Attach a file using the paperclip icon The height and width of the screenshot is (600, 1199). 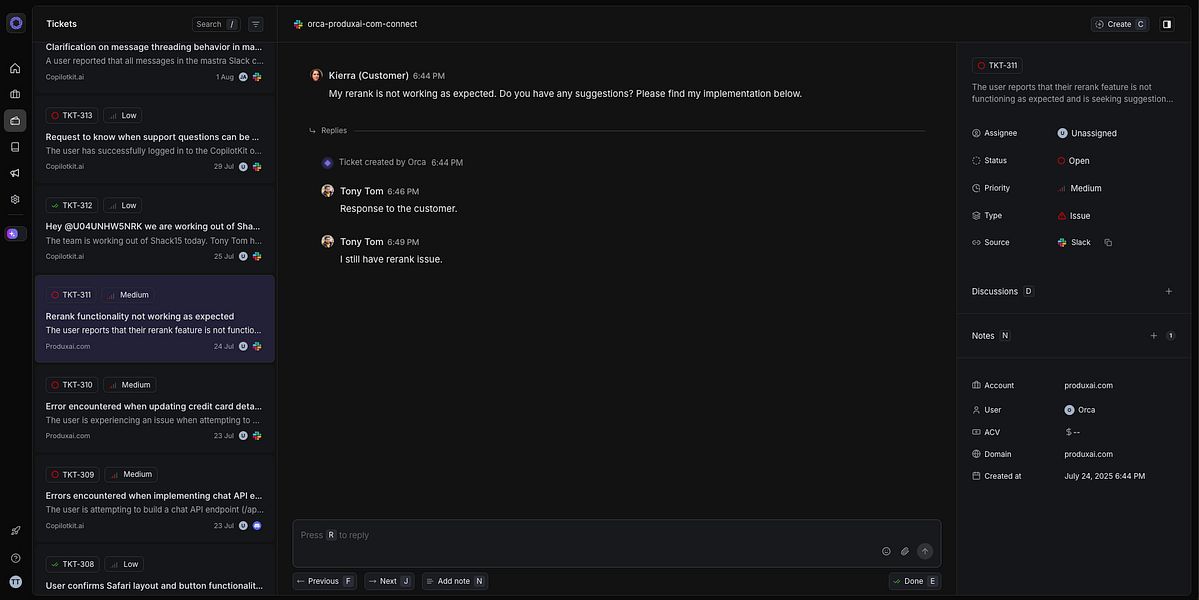tap(905, 550)
